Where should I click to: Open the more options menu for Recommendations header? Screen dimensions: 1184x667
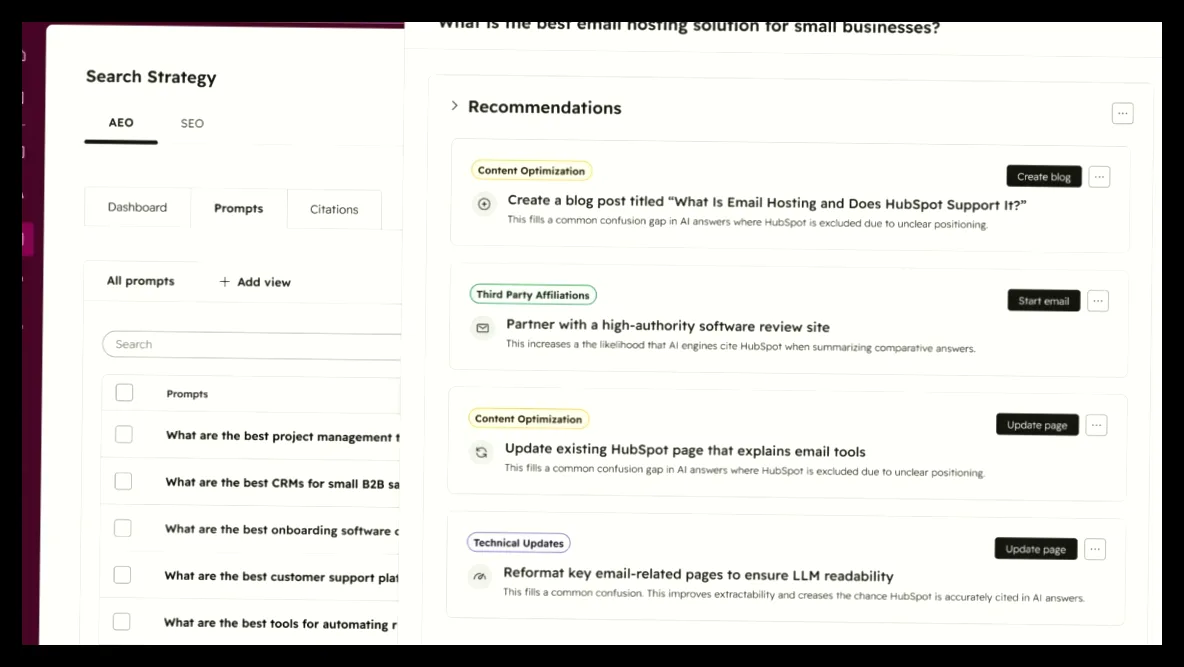point(1123,113)
